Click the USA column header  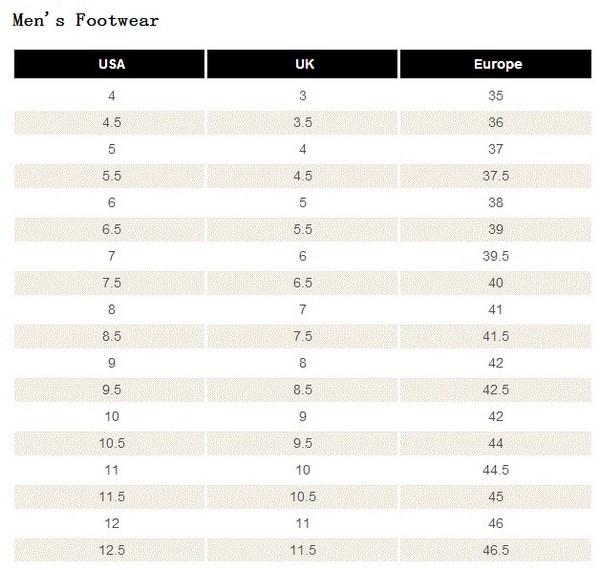[109, 64]
